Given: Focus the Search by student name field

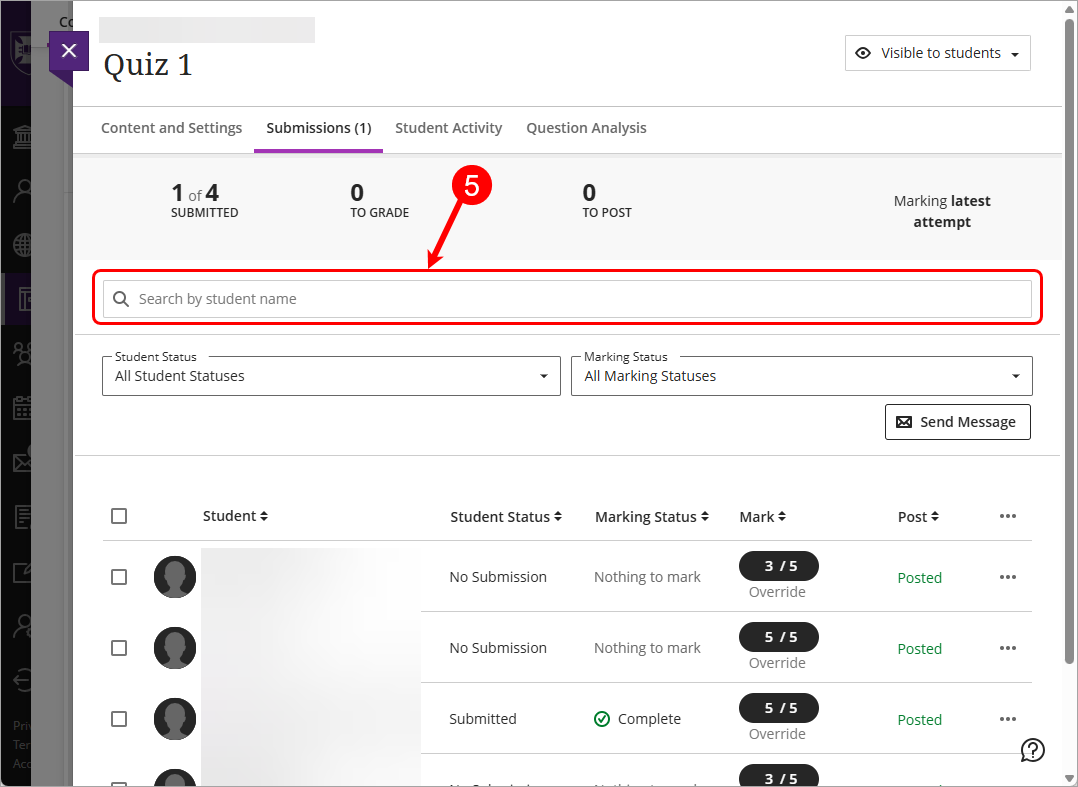Looking at the screenshot, I should [x=567, y=299].
